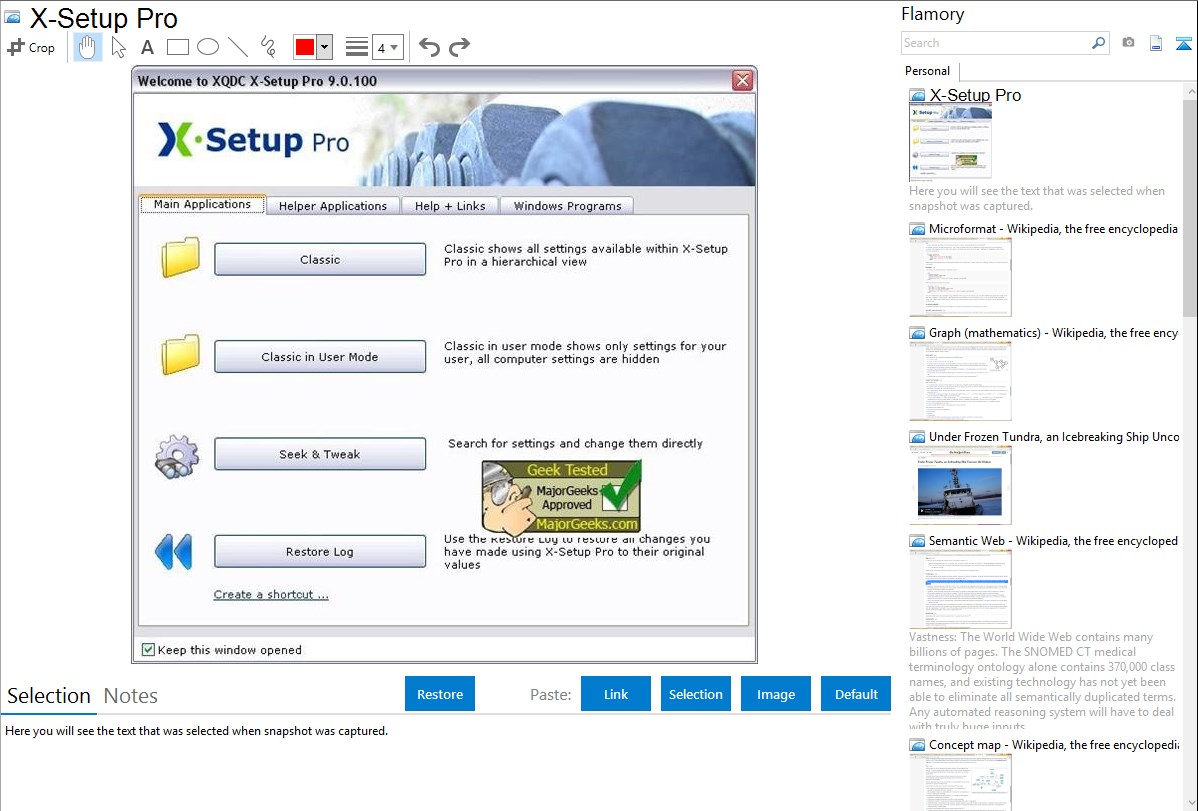
Task: Click the line style icon
Action: [x=357, y=47]
